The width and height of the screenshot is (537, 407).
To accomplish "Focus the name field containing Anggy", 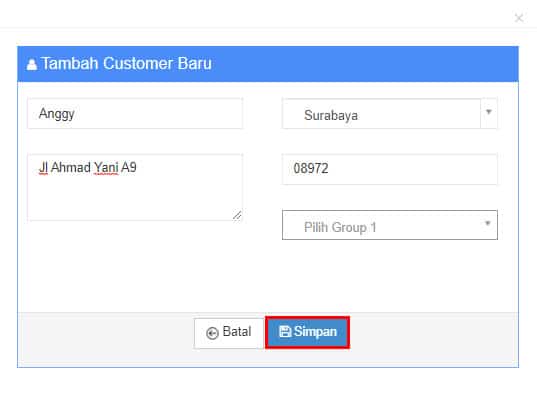I will [135, 114].
